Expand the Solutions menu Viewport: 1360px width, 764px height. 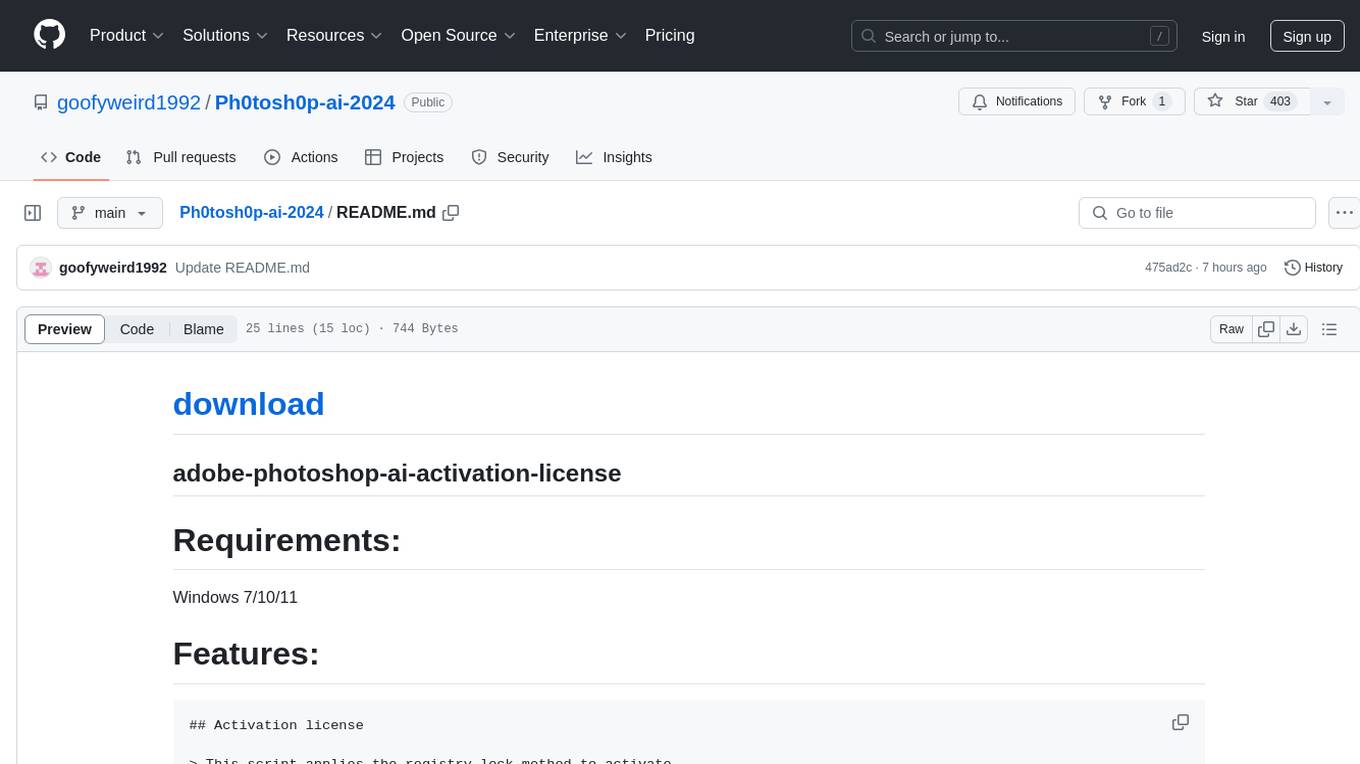pos(225,35)
